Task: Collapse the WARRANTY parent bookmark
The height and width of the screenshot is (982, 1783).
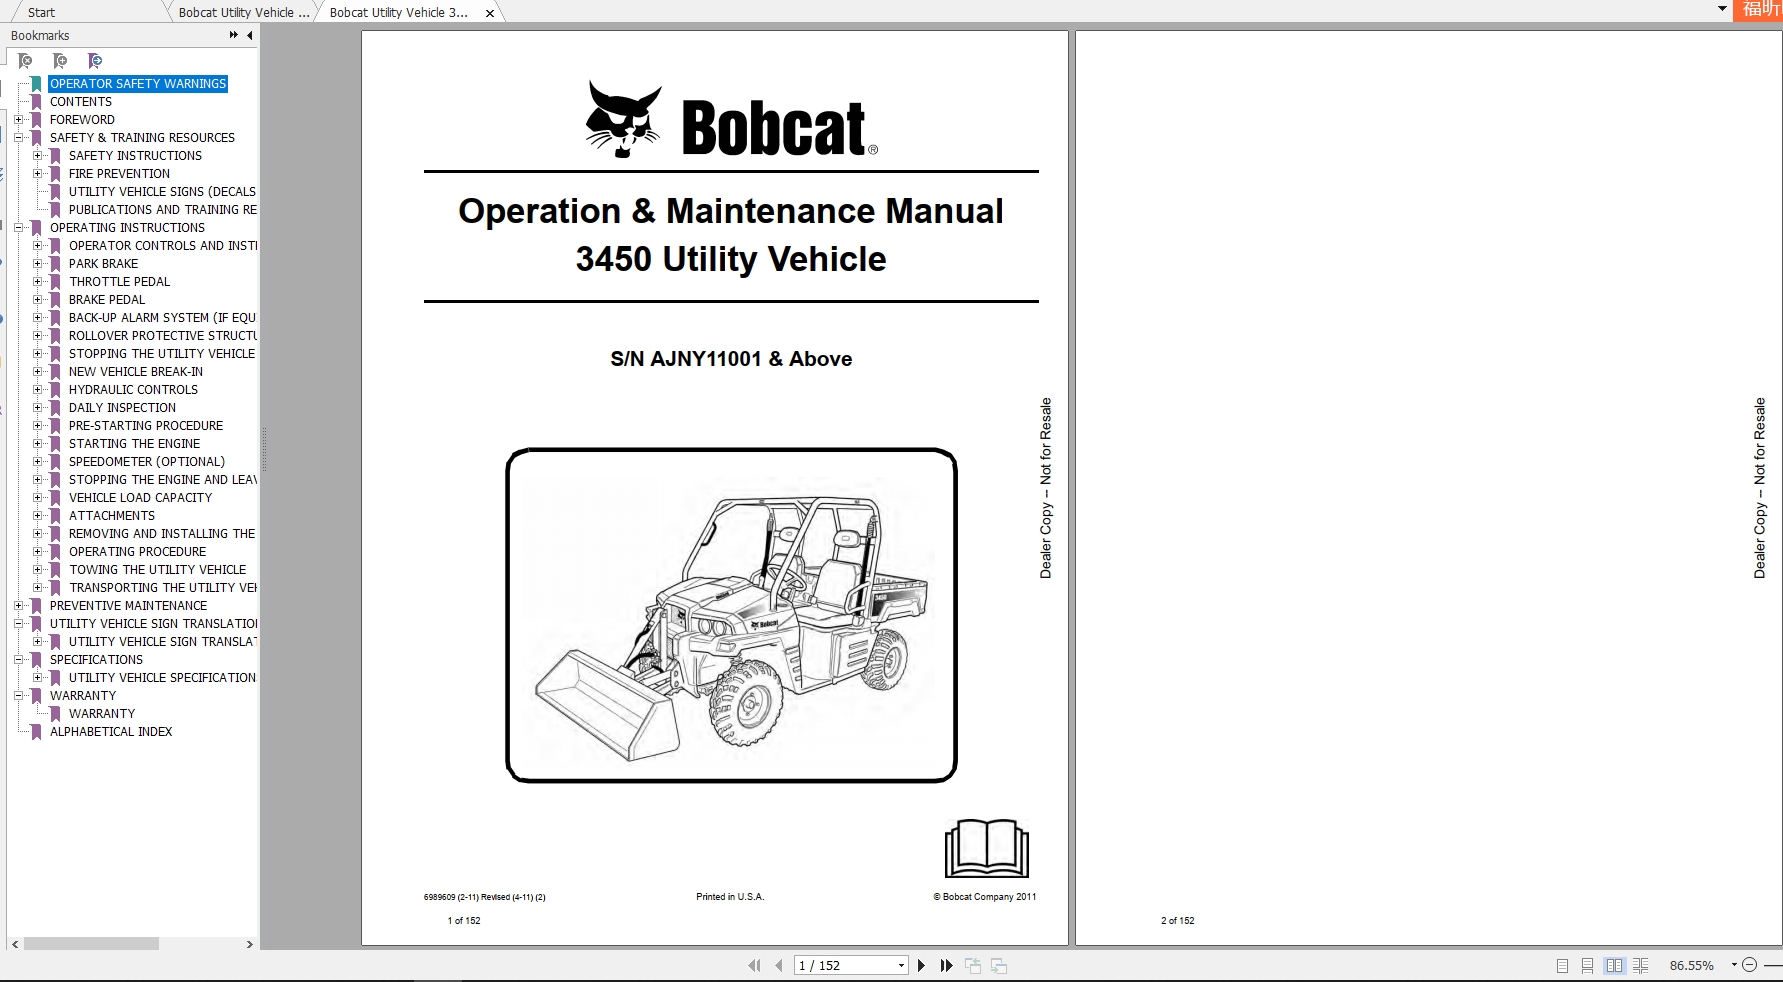Action: click(x=18, y=696)
